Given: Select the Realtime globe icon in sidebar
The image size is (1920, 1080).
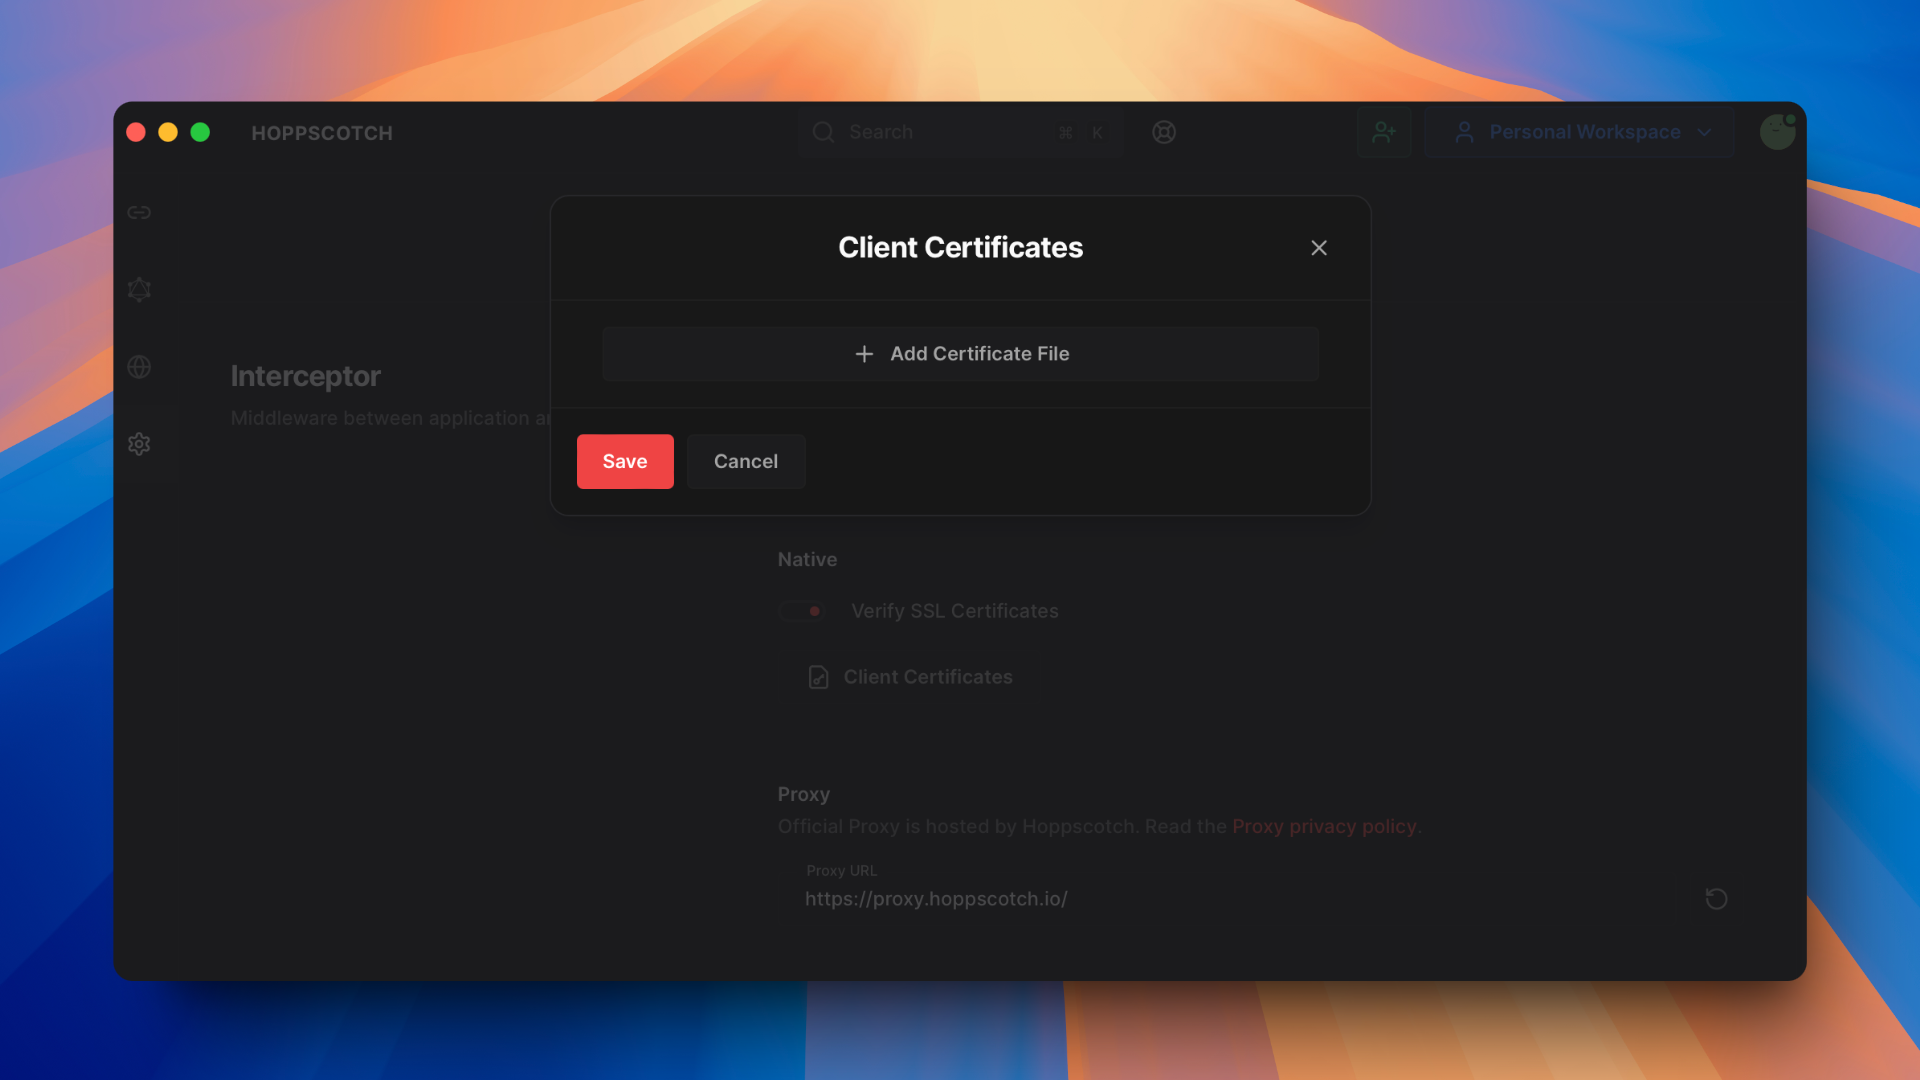Looking at the screenshot, I should click(x=139, y=366).
